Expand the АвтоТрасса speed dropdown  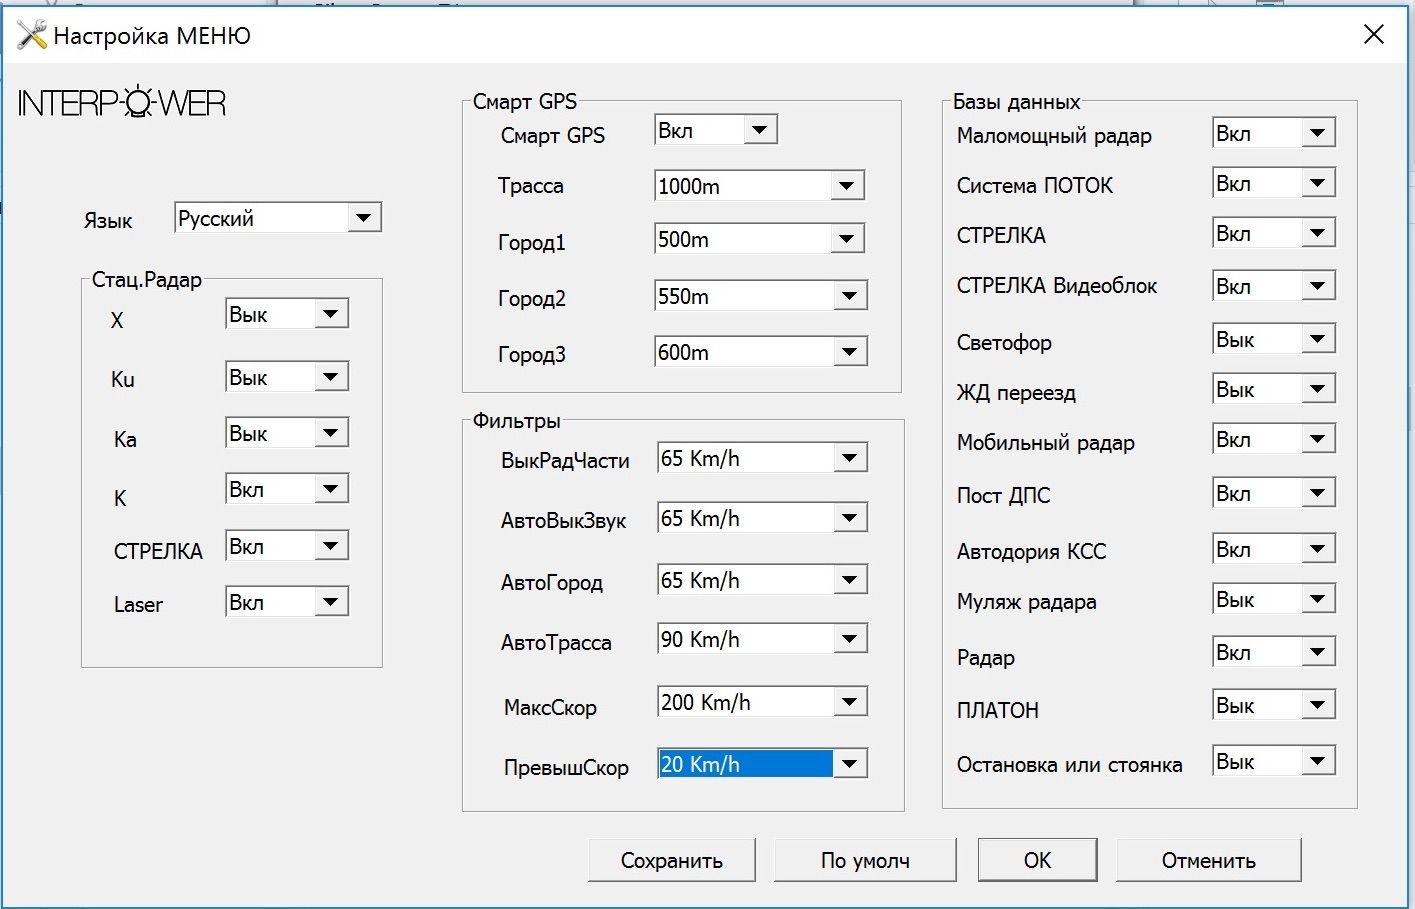click(849, 640)
